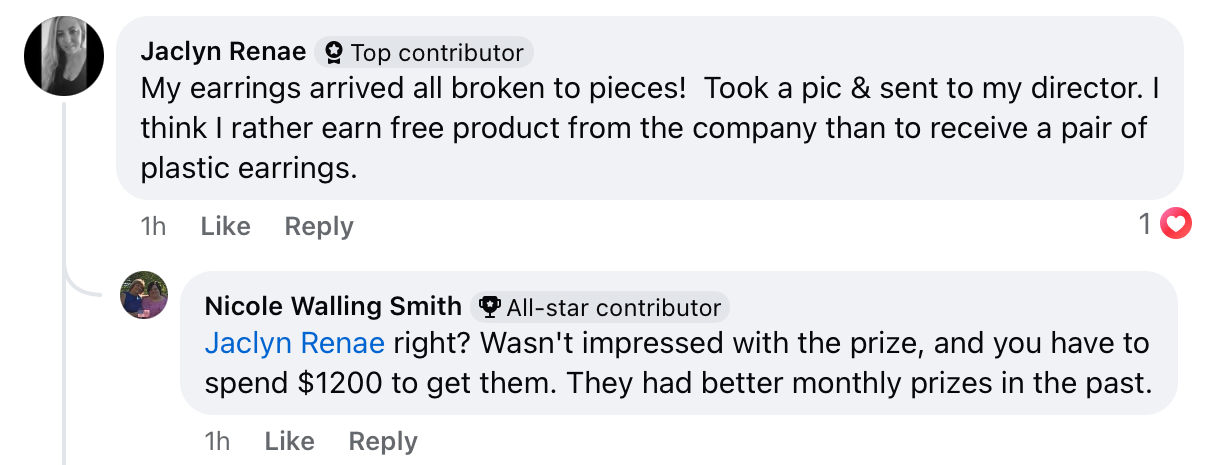Click the red heart reaction icon

[x=1175, y=225]
